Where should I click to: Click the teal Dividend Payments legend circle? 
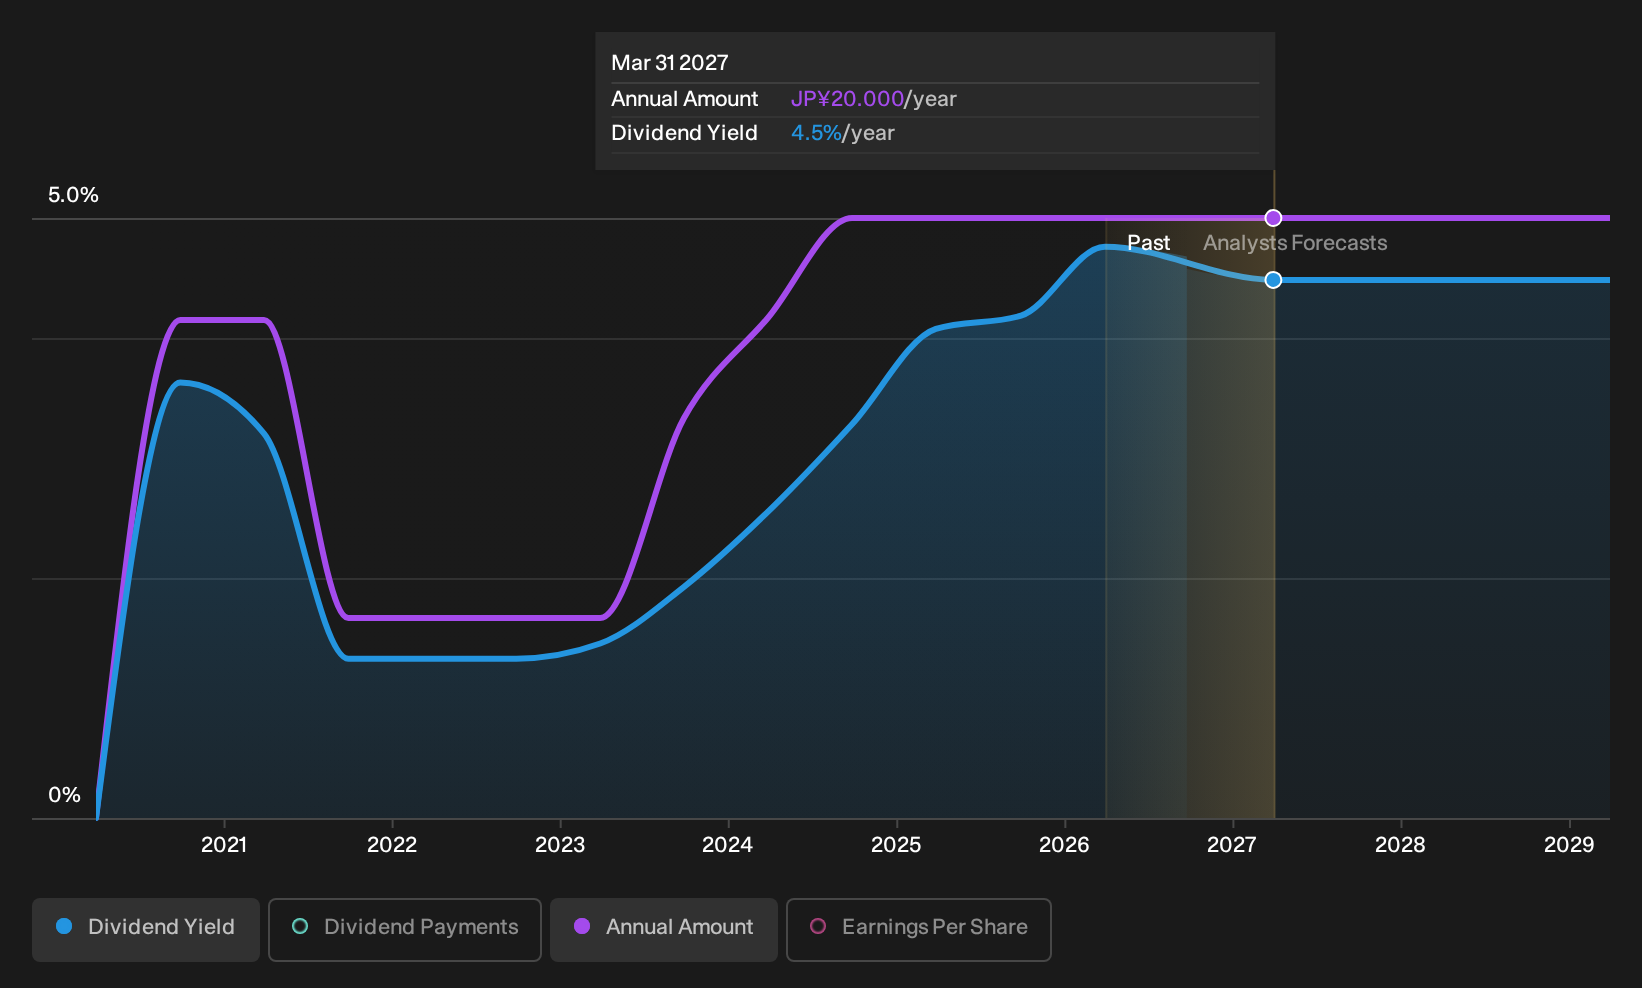pos(300,926)
